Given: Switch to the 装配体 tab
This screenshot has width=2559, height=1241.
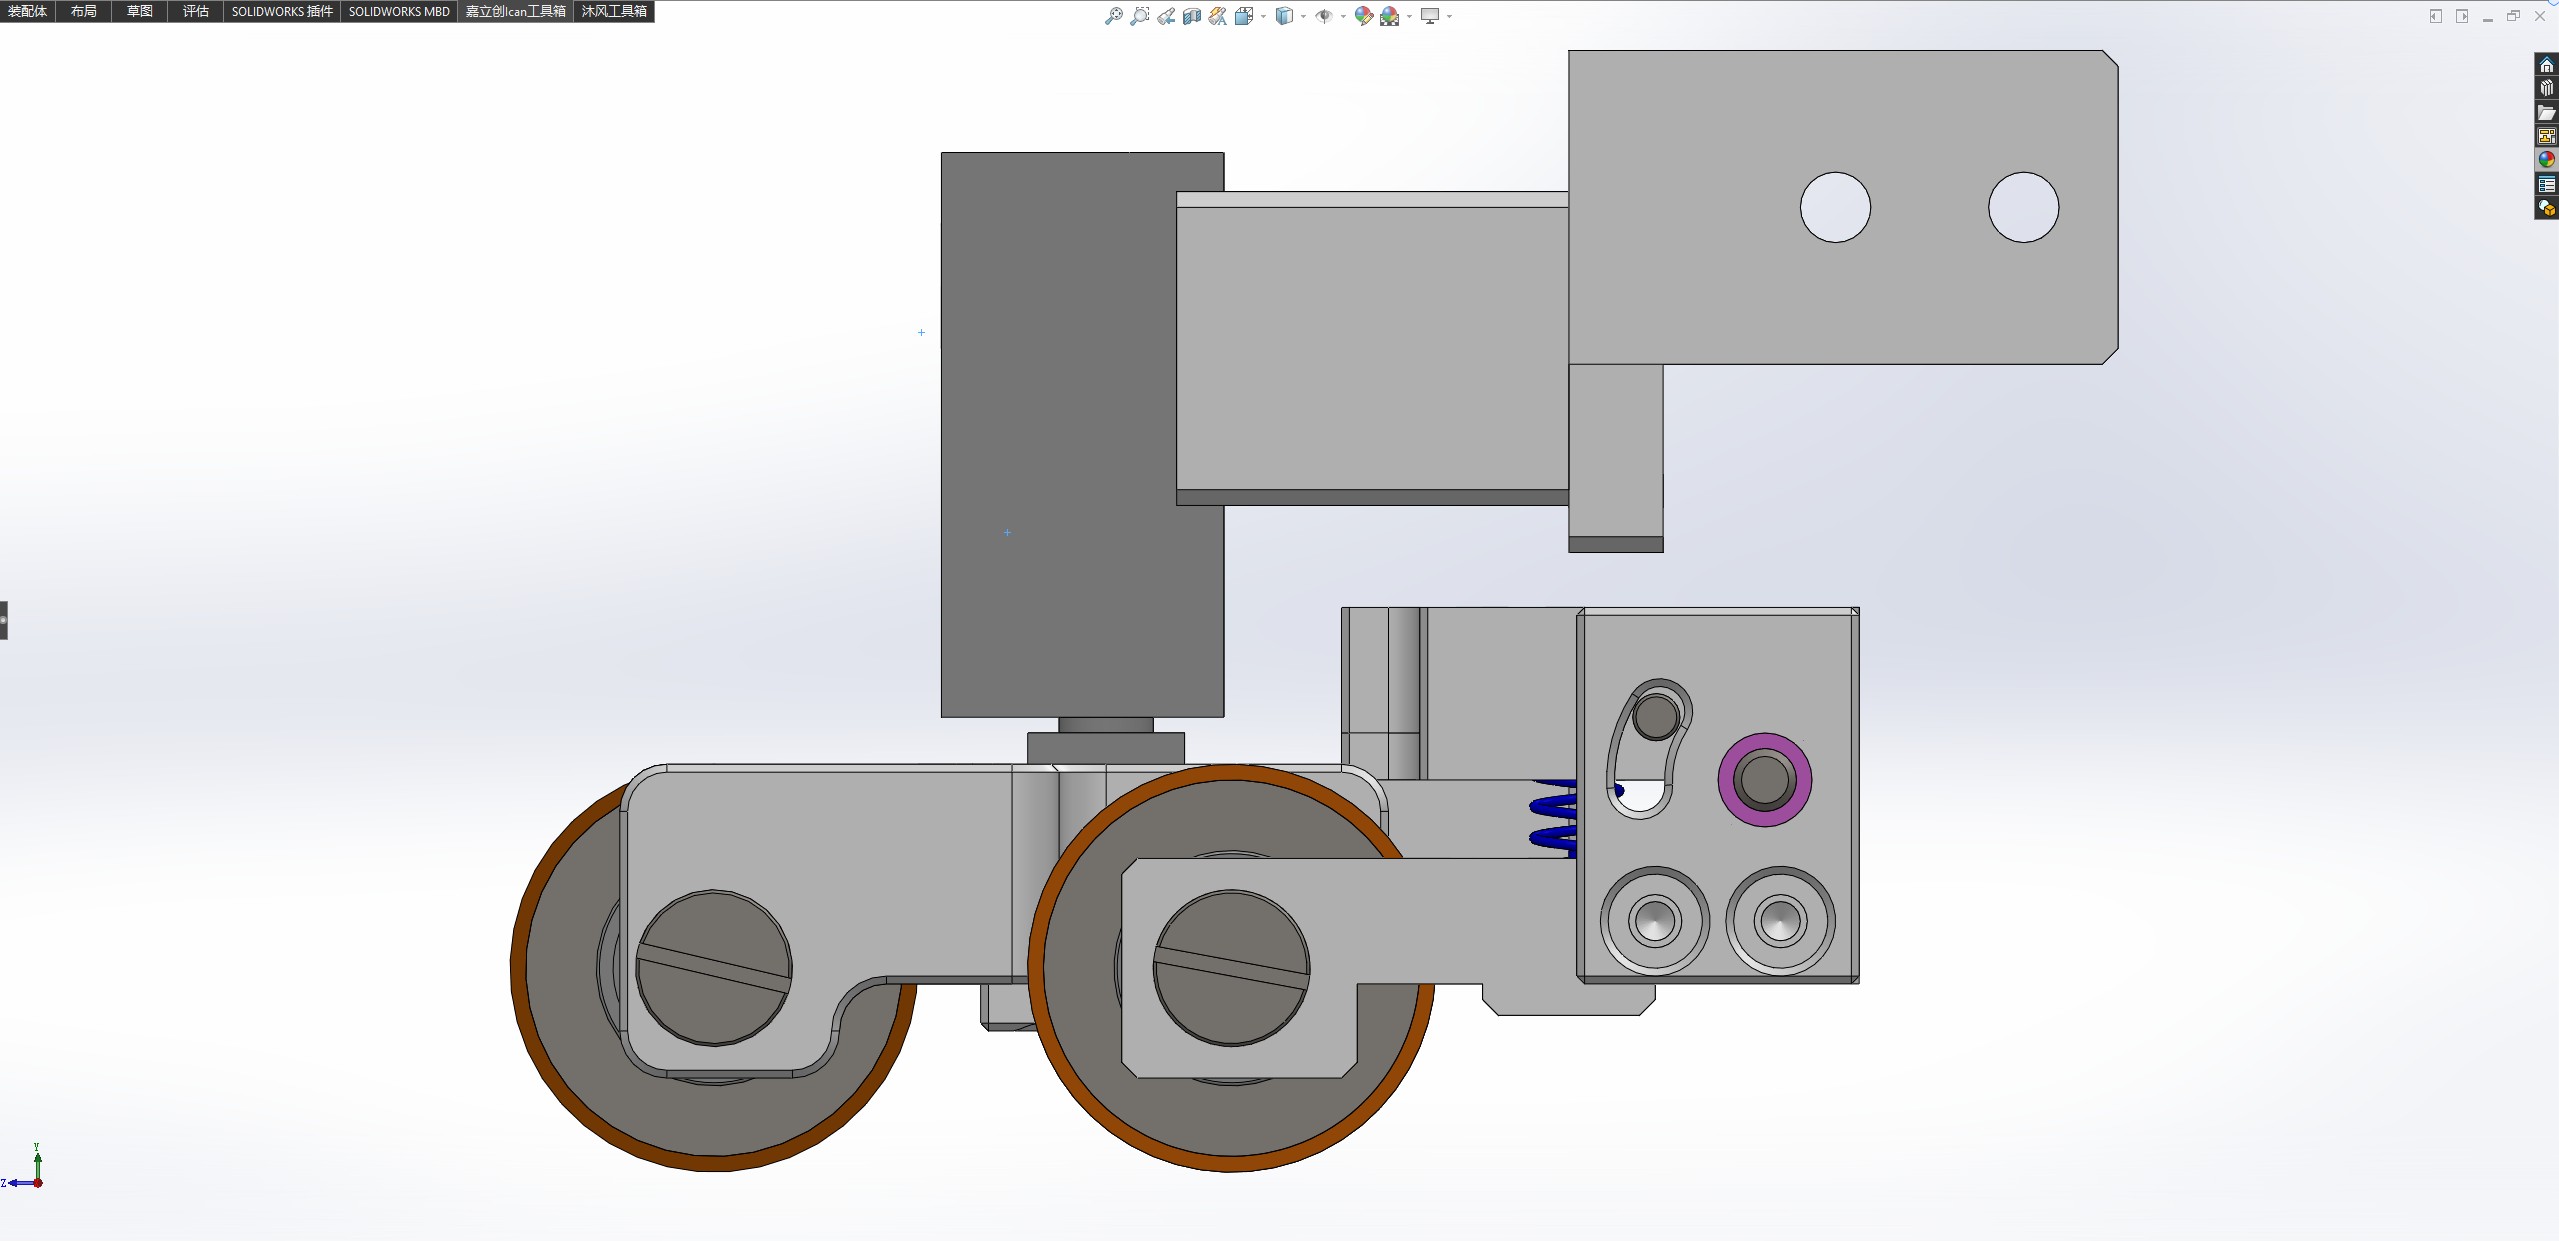Looking at the screenshot, I should coord(27,11).
